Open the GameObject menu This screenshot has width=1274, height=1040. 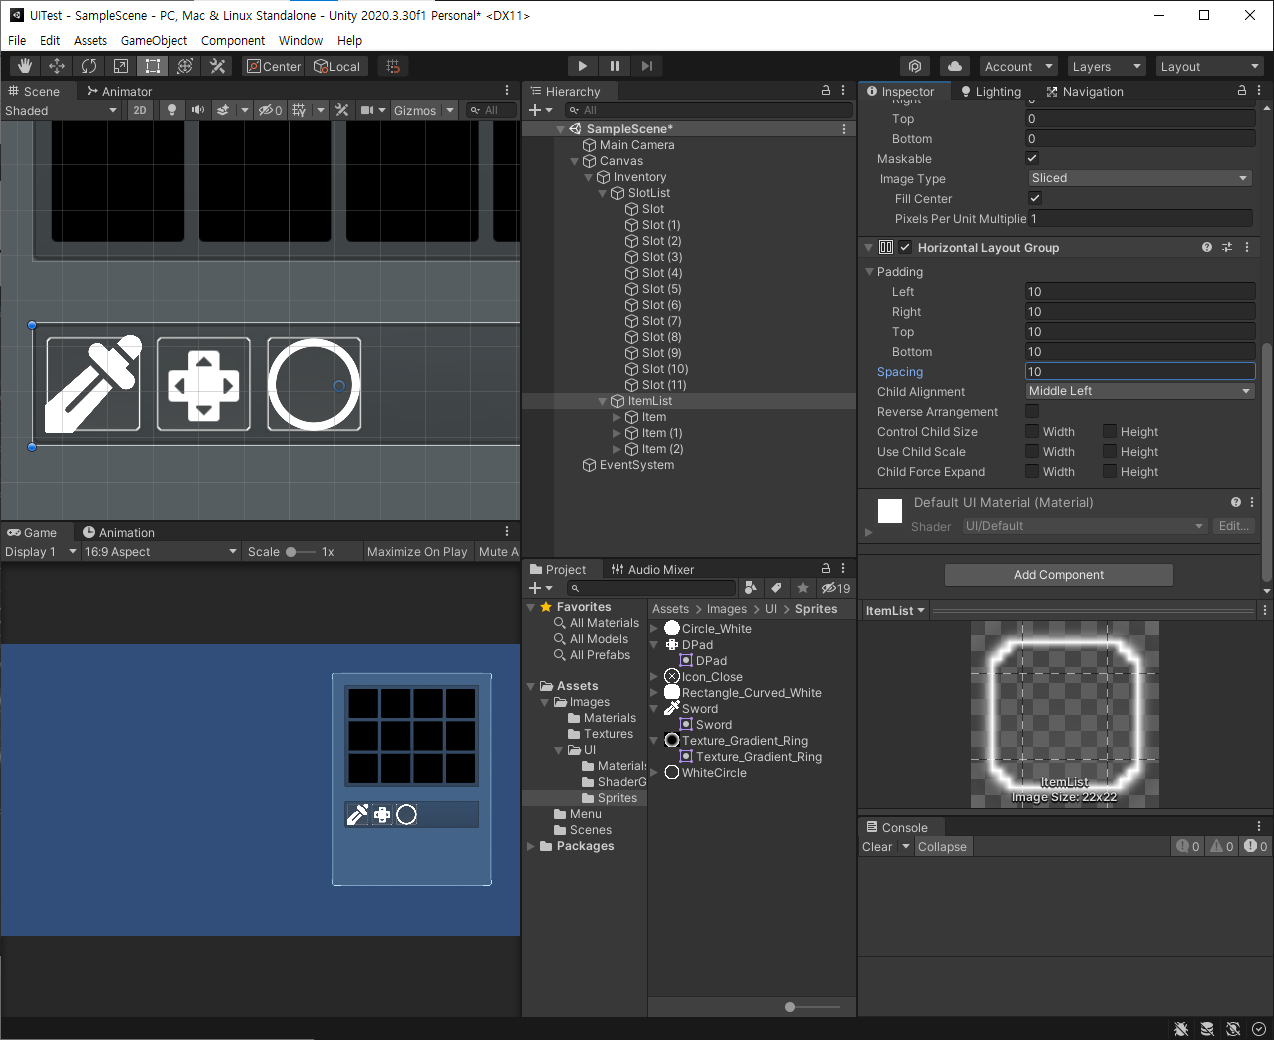(154, 40)
